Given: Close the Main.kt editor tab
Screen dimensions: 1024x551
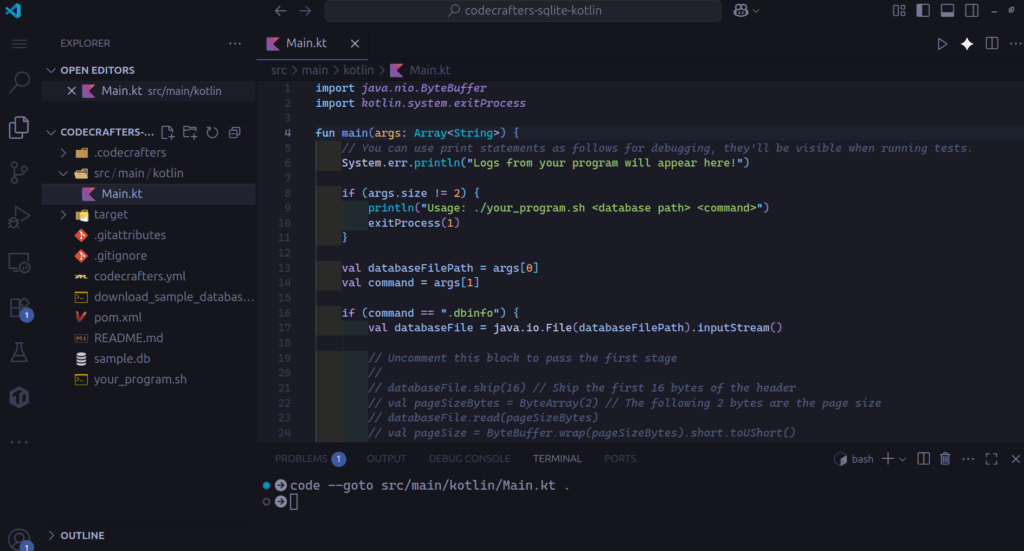Looking at the screenshot, I should [355, 44].
